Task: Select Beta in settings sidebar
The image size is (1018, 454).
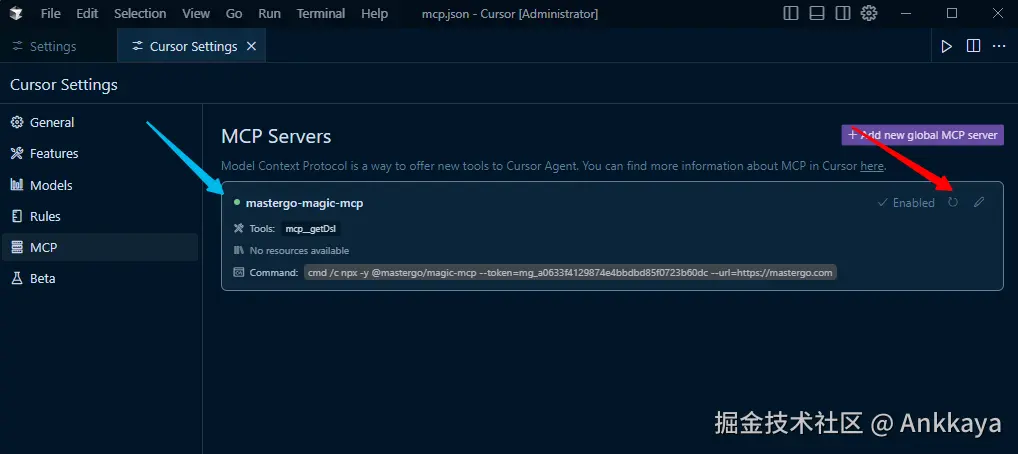Action: click(x=100, y=278)
